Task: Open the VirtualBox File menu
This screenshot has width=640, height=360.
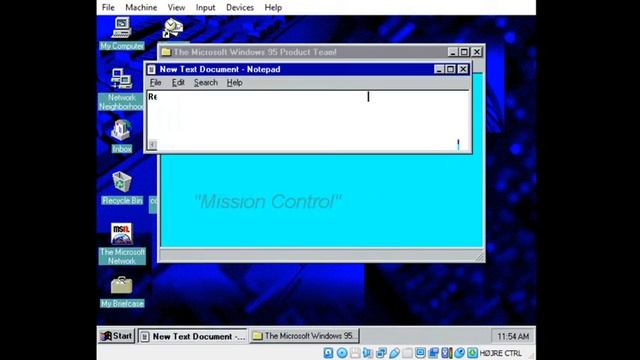Action: (108, 7)
